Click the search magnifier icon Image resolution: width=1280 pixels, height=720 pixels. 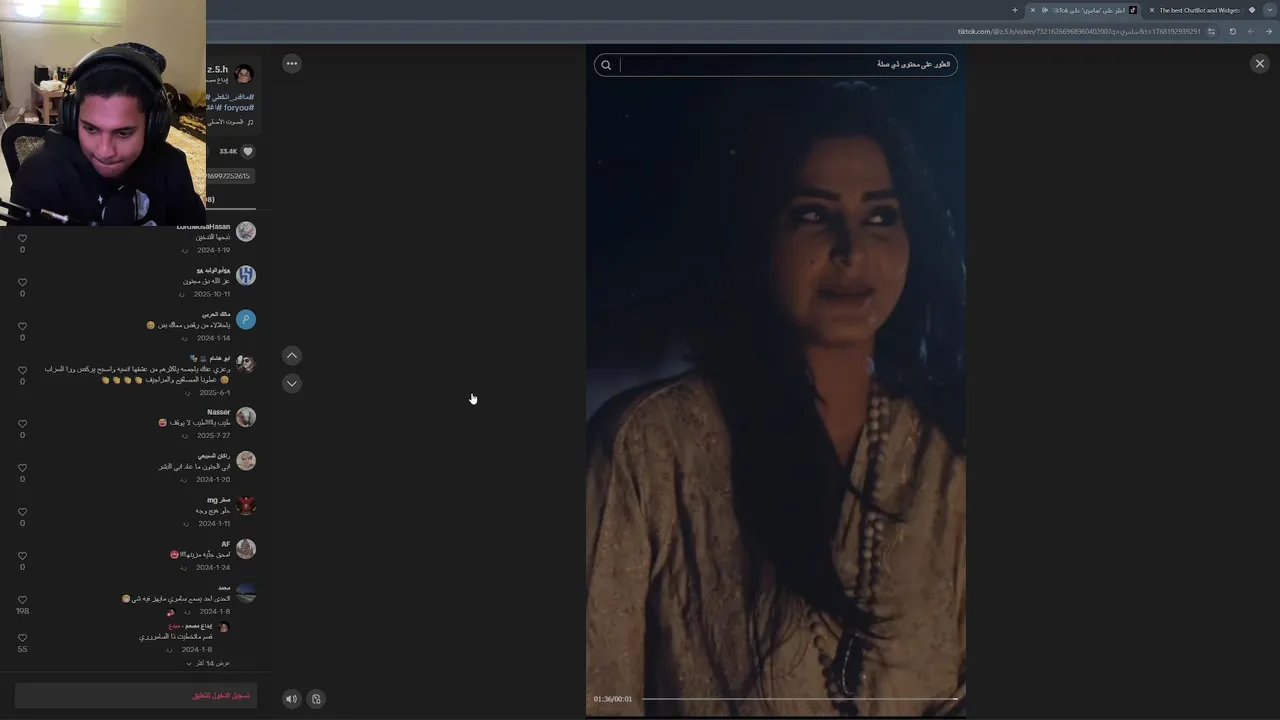(606, 65)
